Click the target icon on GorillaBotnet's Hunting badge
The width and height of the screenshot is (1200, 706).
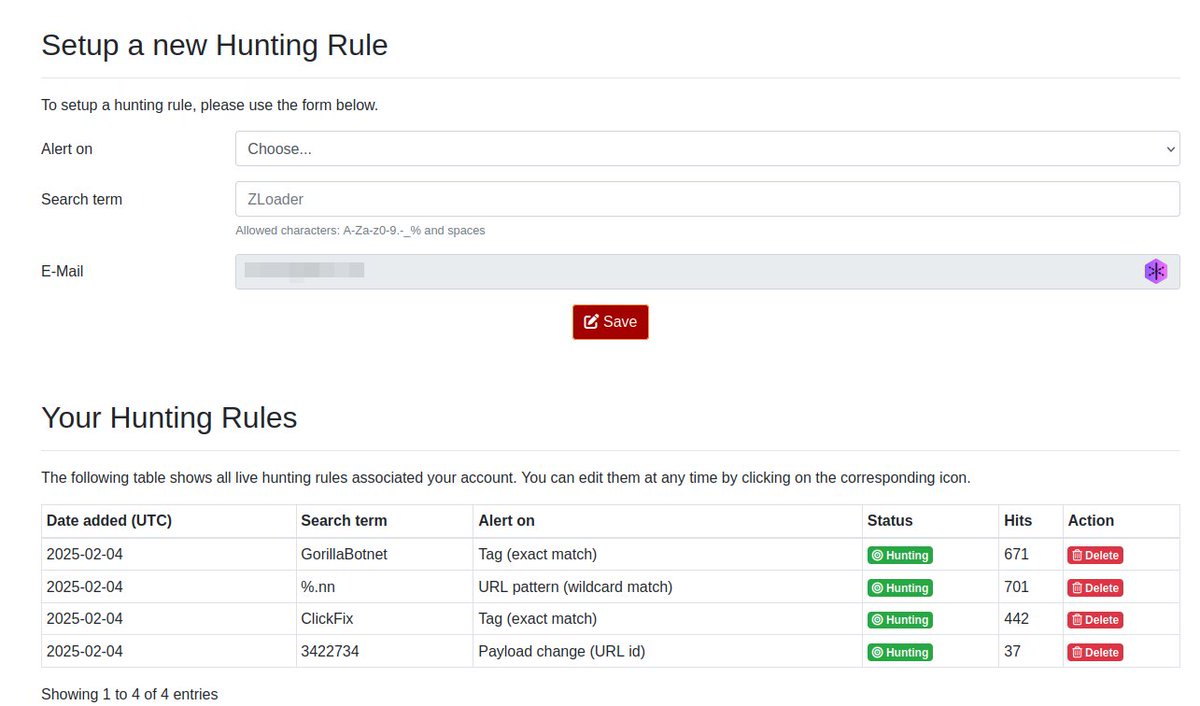(x=878, y=554)
